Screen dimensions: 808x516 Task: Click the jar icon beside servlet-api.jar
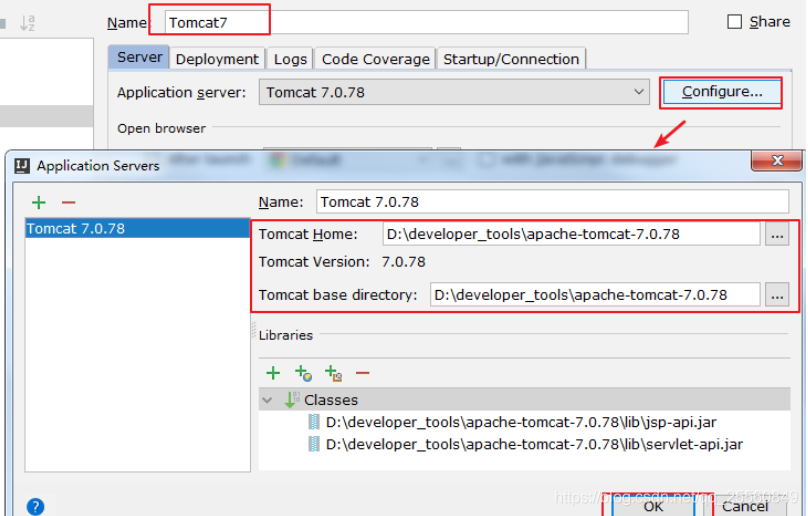314,444
